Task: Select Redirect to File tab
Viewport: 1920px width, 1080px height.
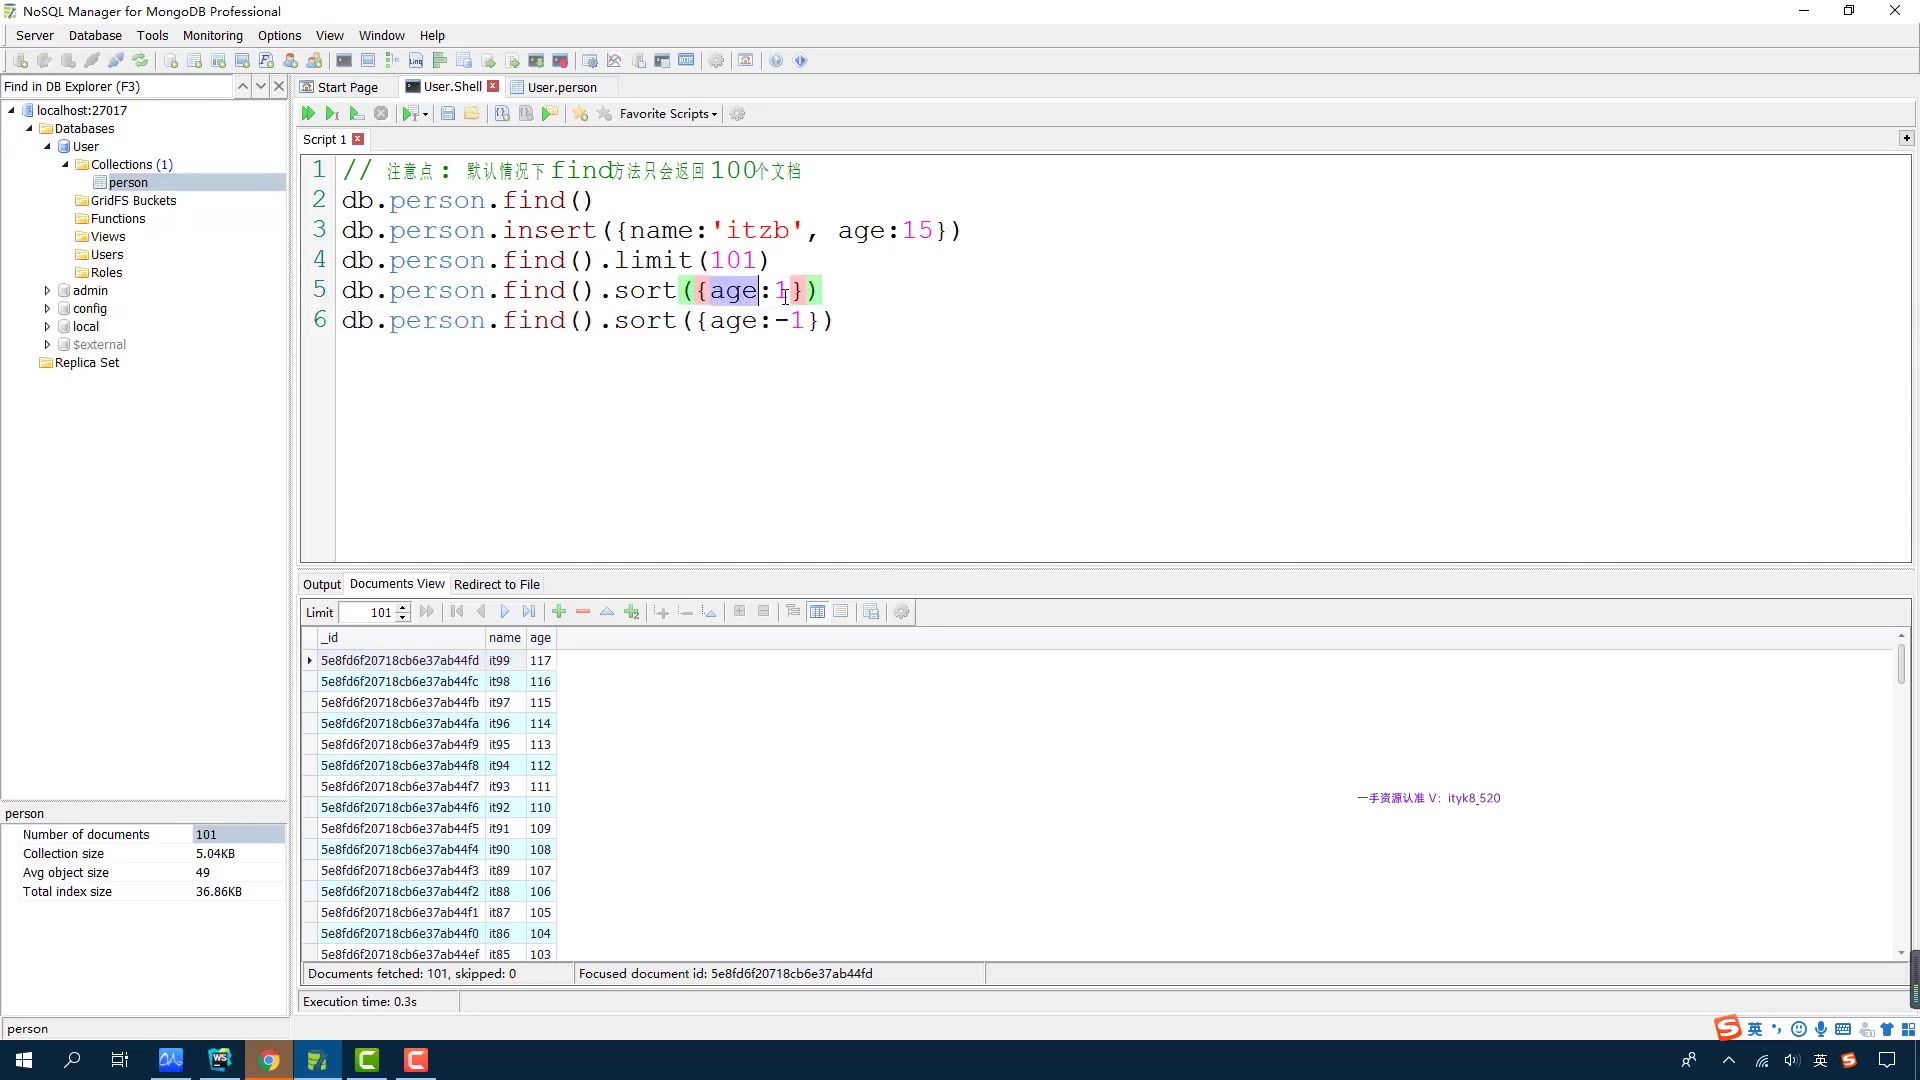Action: [x=496, y=585]
